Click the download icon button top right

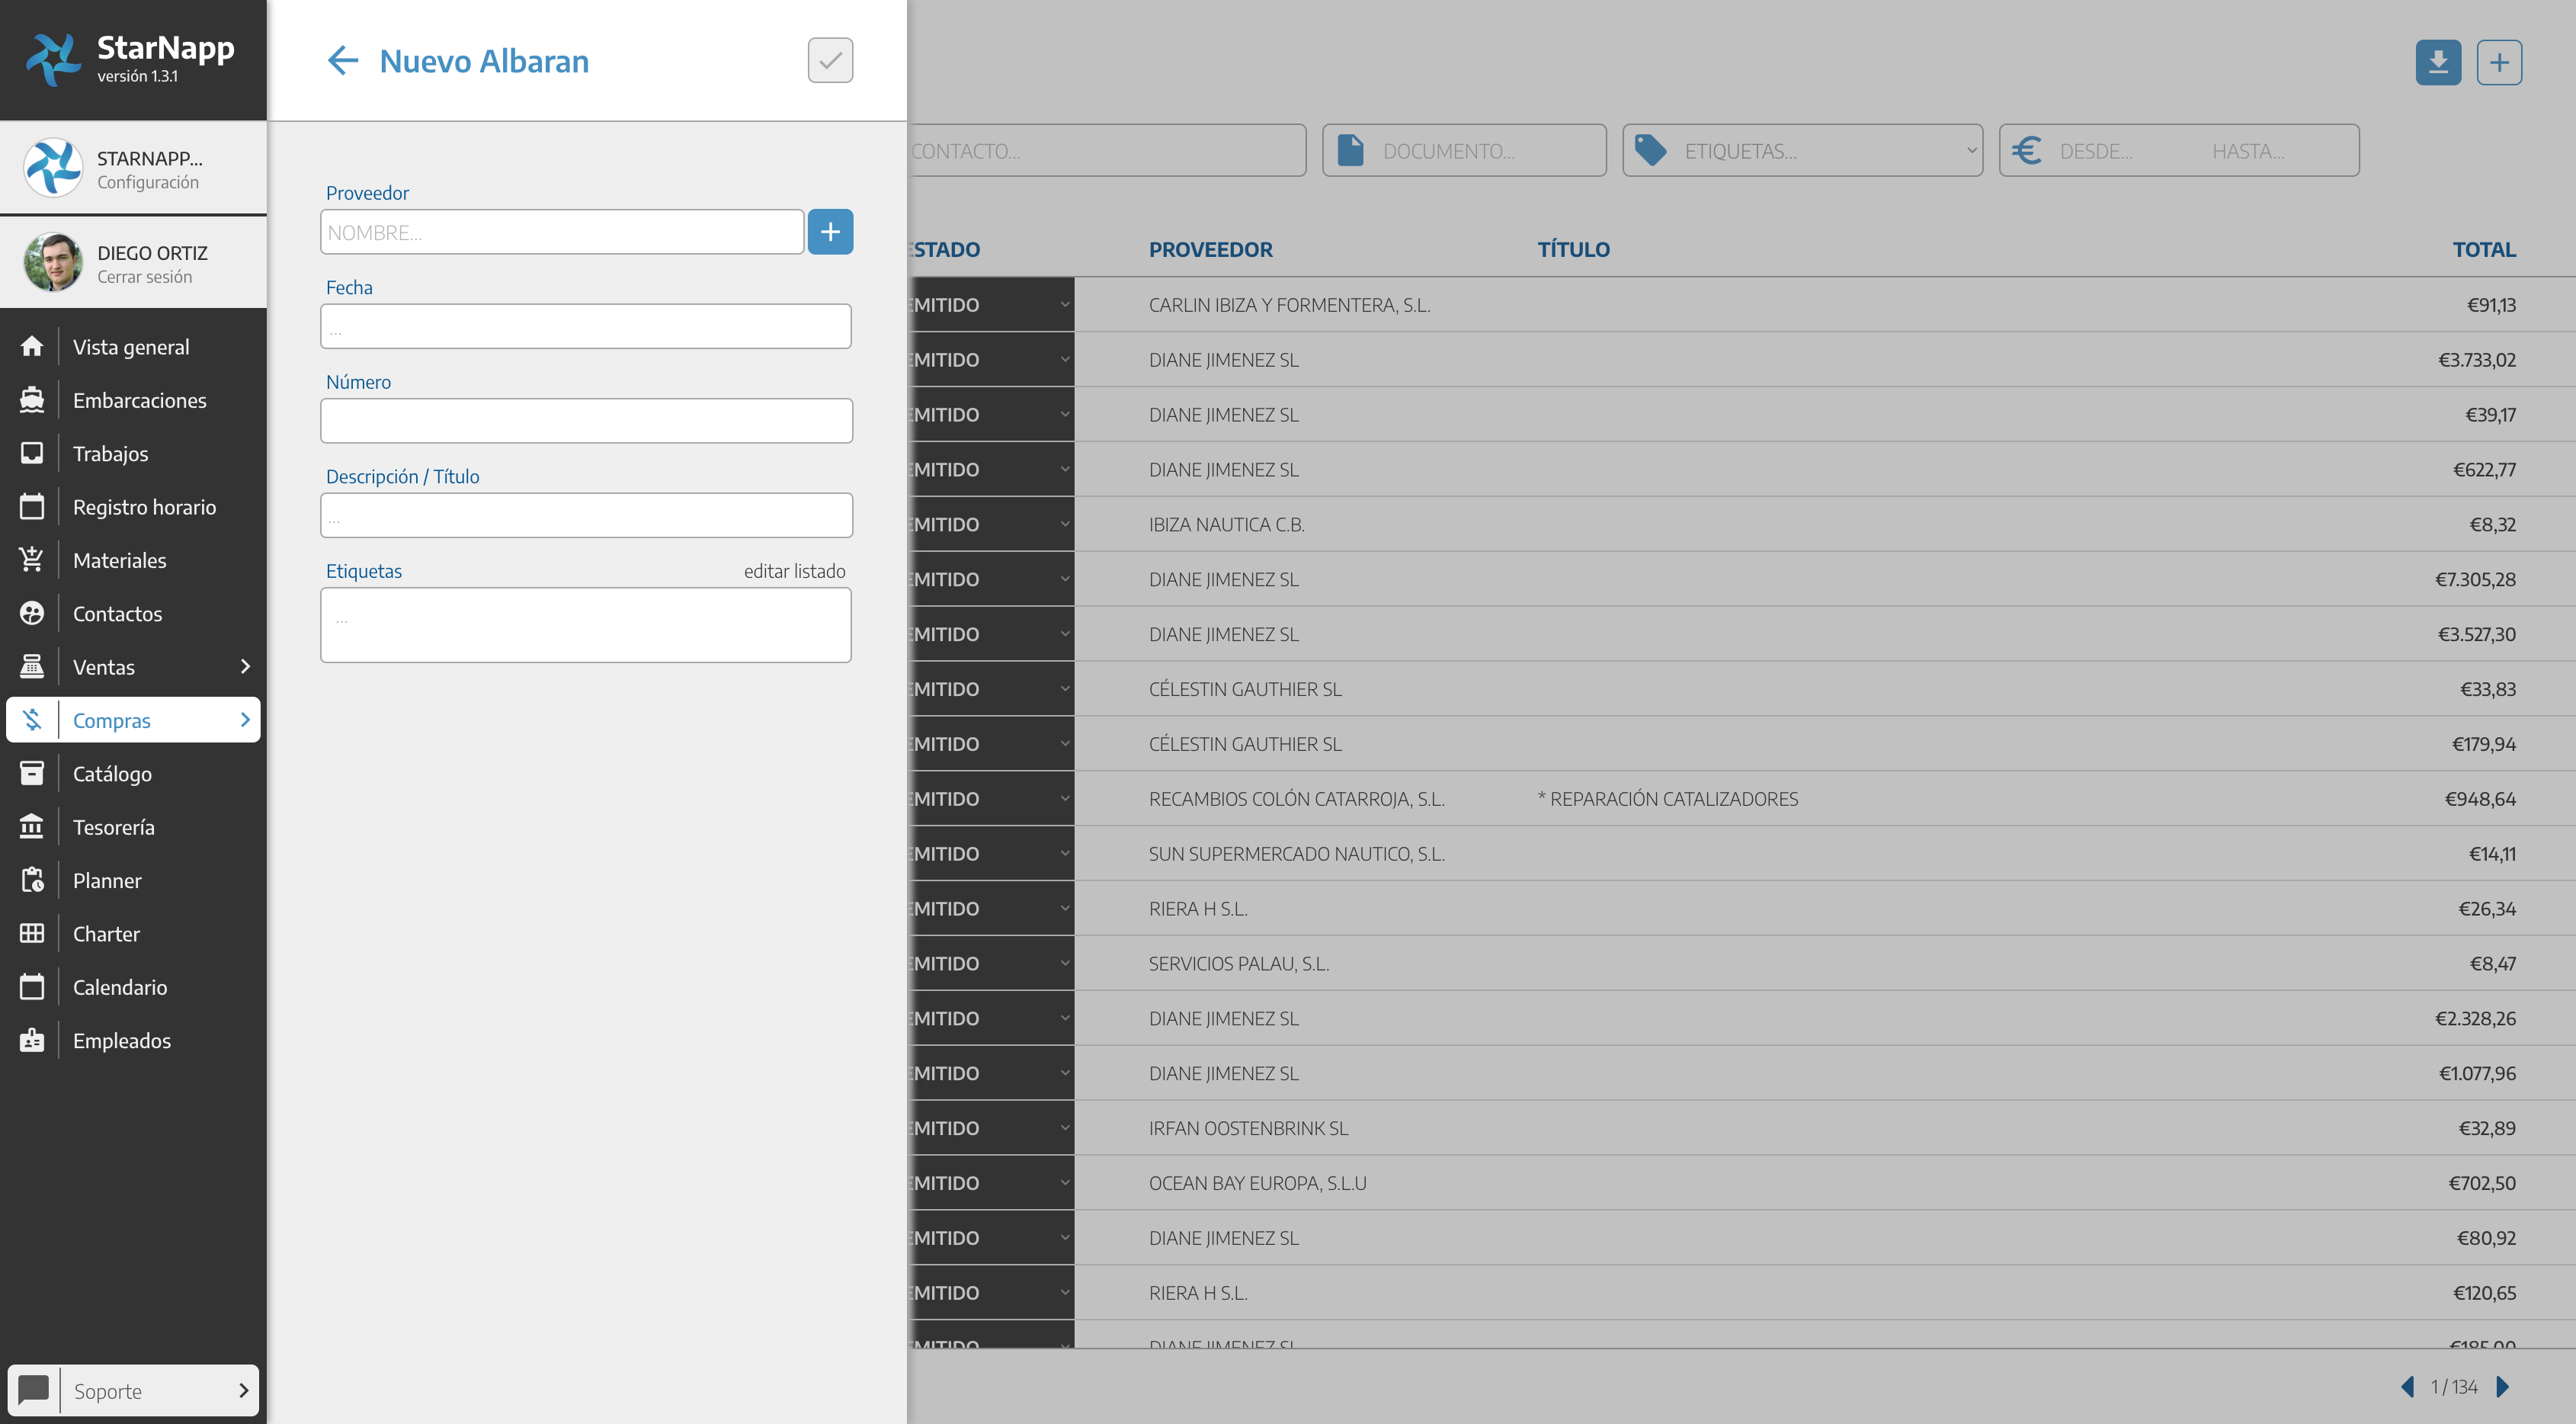2438,63
